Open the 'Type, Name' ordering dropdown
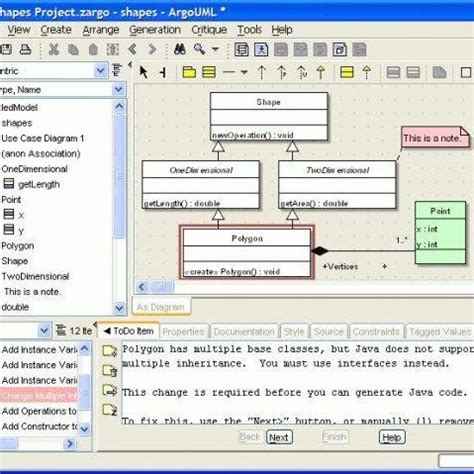Screen dimensions: 474x474 click(x=63, y=90)
